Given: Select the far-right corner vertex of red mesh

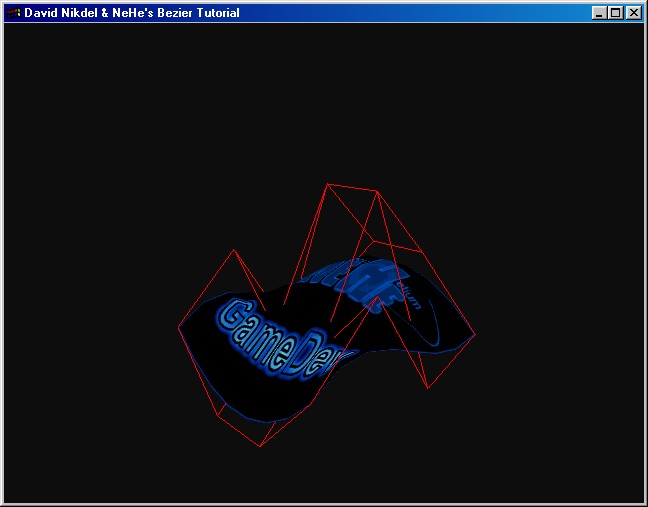Looking at the screenshot, I should 475,334.
